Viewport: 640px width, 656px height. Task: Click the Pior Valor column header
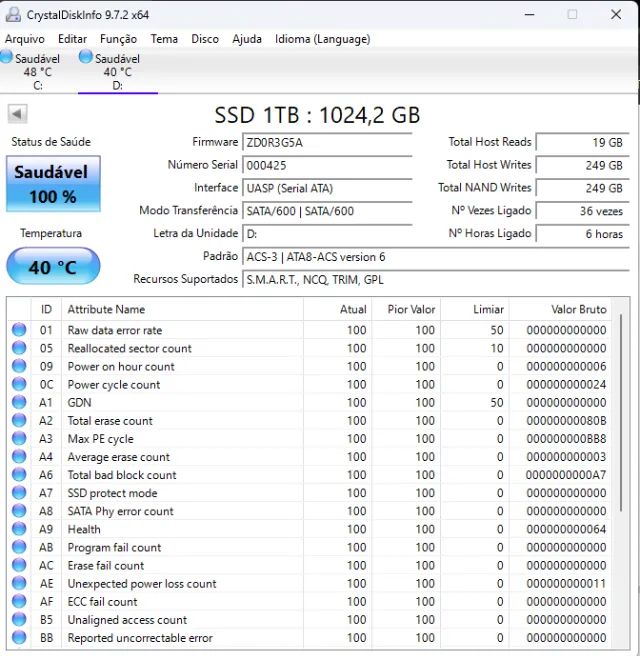tap(406, 309)
